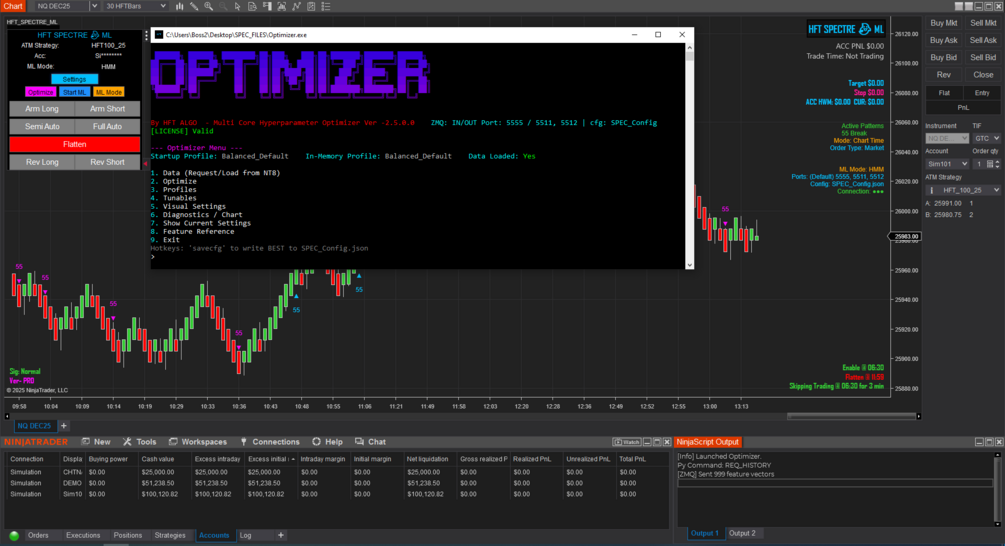This screenshot has height=546, width=1005.
Task: Switch to the Strategies tab
Action: coord(170,536)
